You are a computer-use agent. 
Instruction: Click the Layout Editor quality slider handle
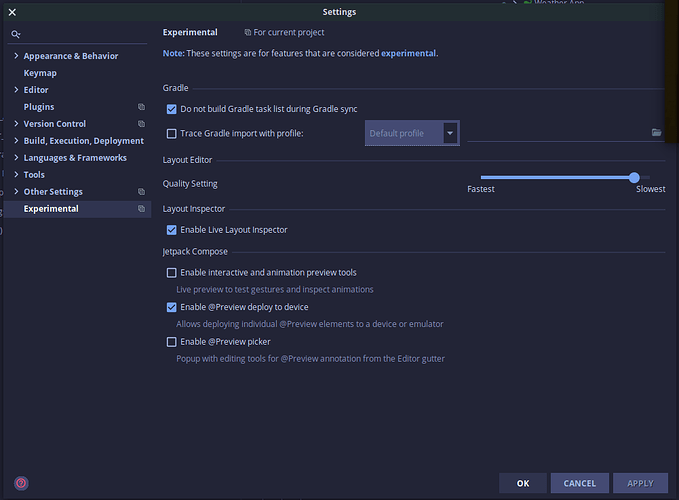point(634,177)
